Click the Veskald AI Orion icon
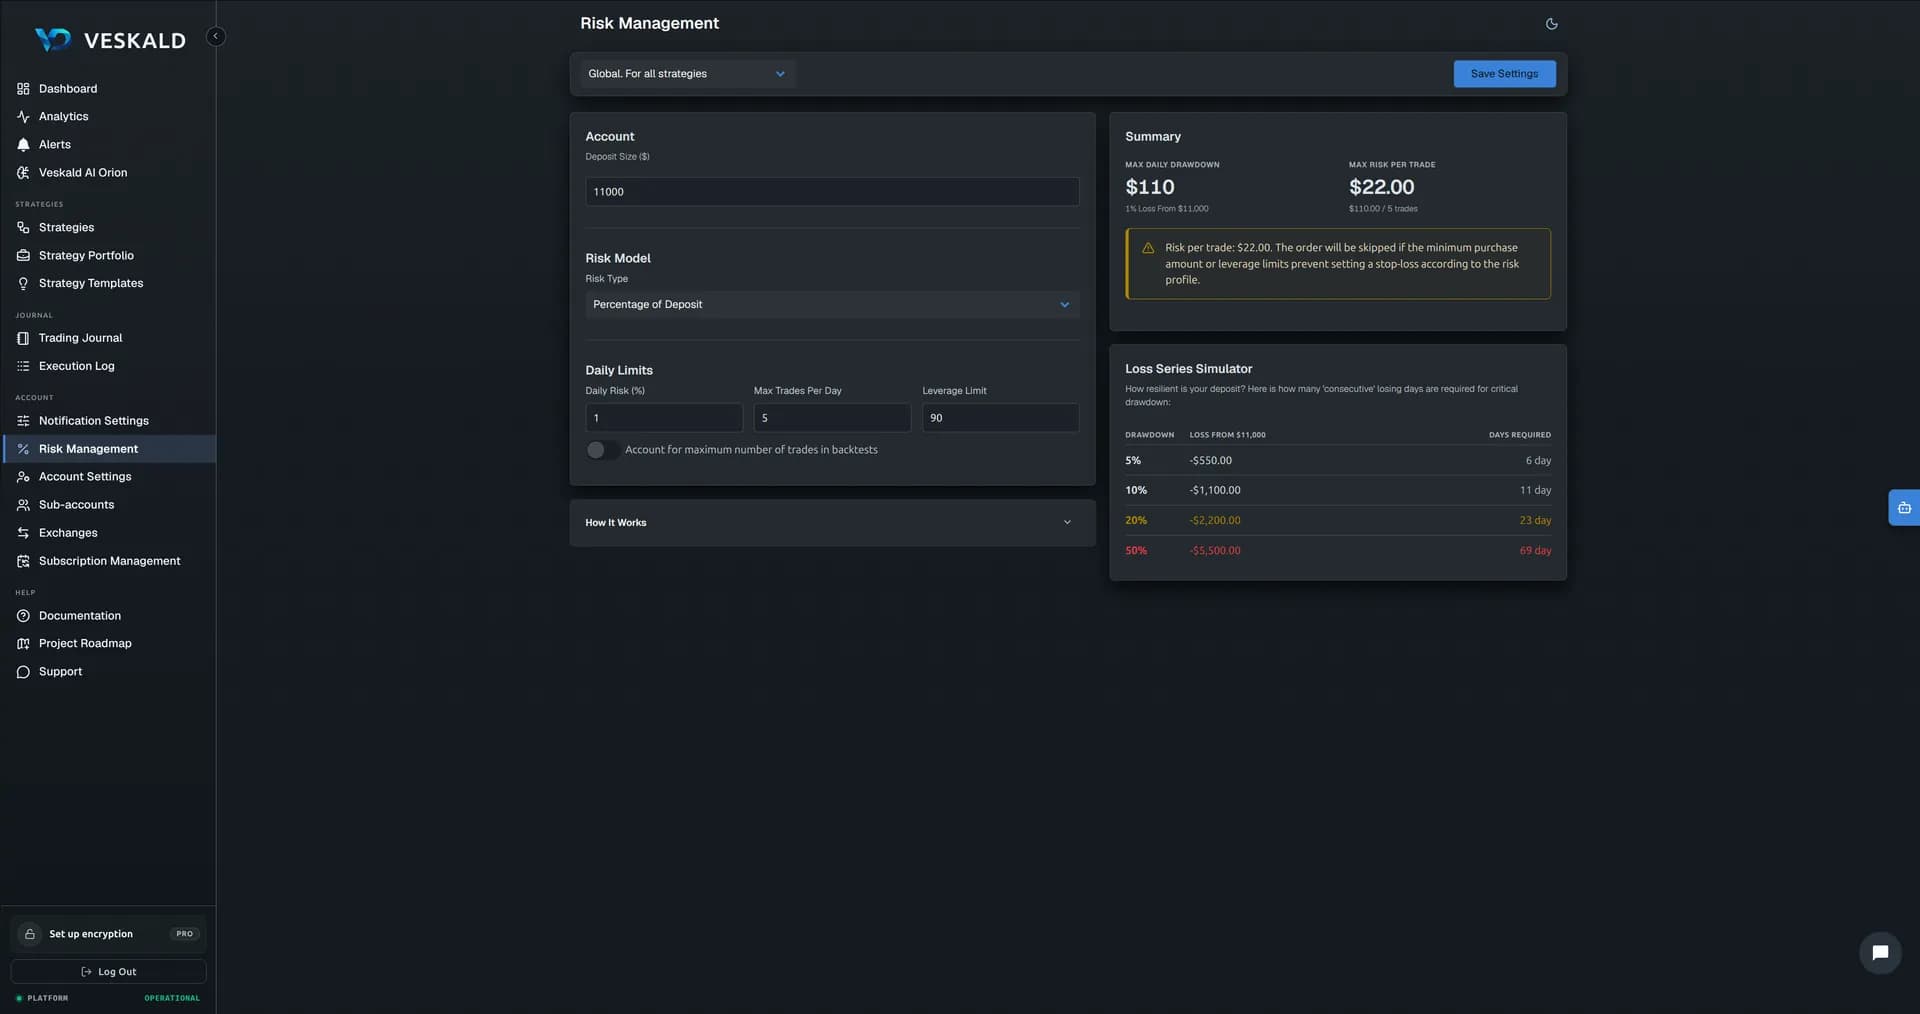The height and width of the screenshot is (1014, 1920). tap(23, 173)
